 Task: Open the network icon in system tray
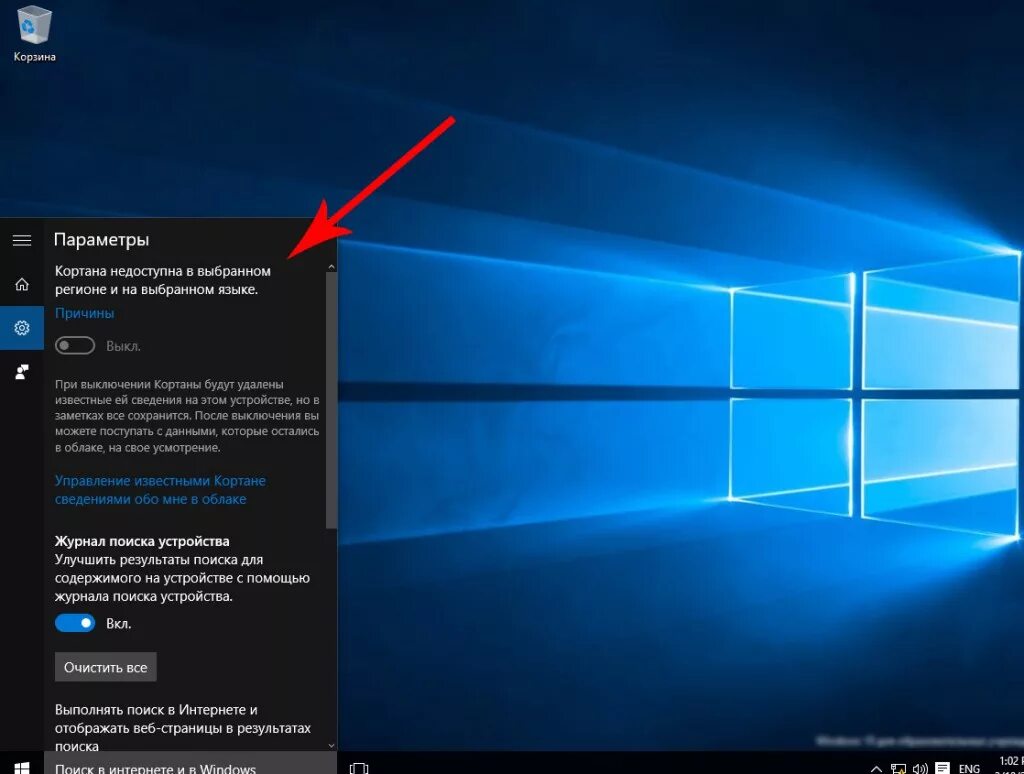(899, 769)
